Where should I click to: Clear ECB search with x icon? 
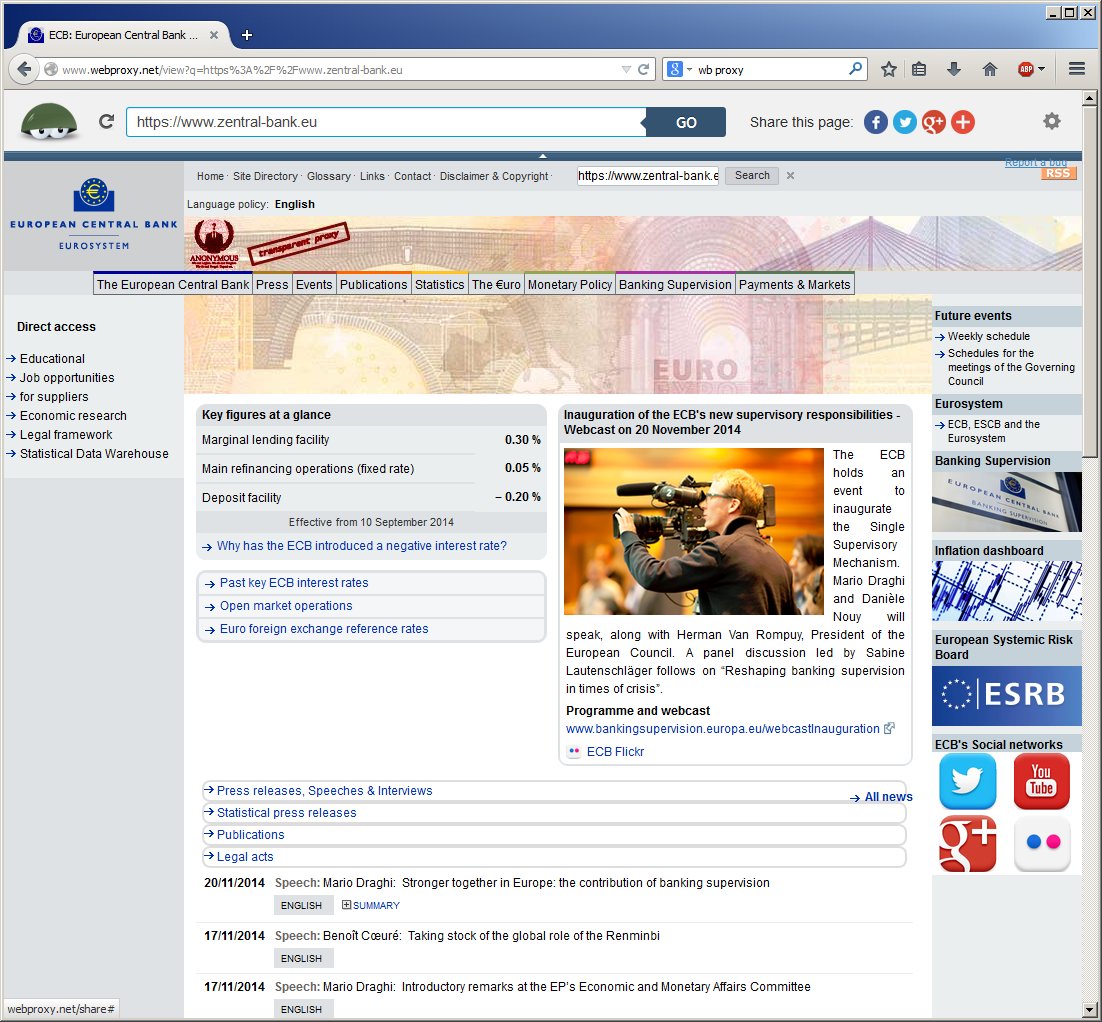click(x=790, y=176)
